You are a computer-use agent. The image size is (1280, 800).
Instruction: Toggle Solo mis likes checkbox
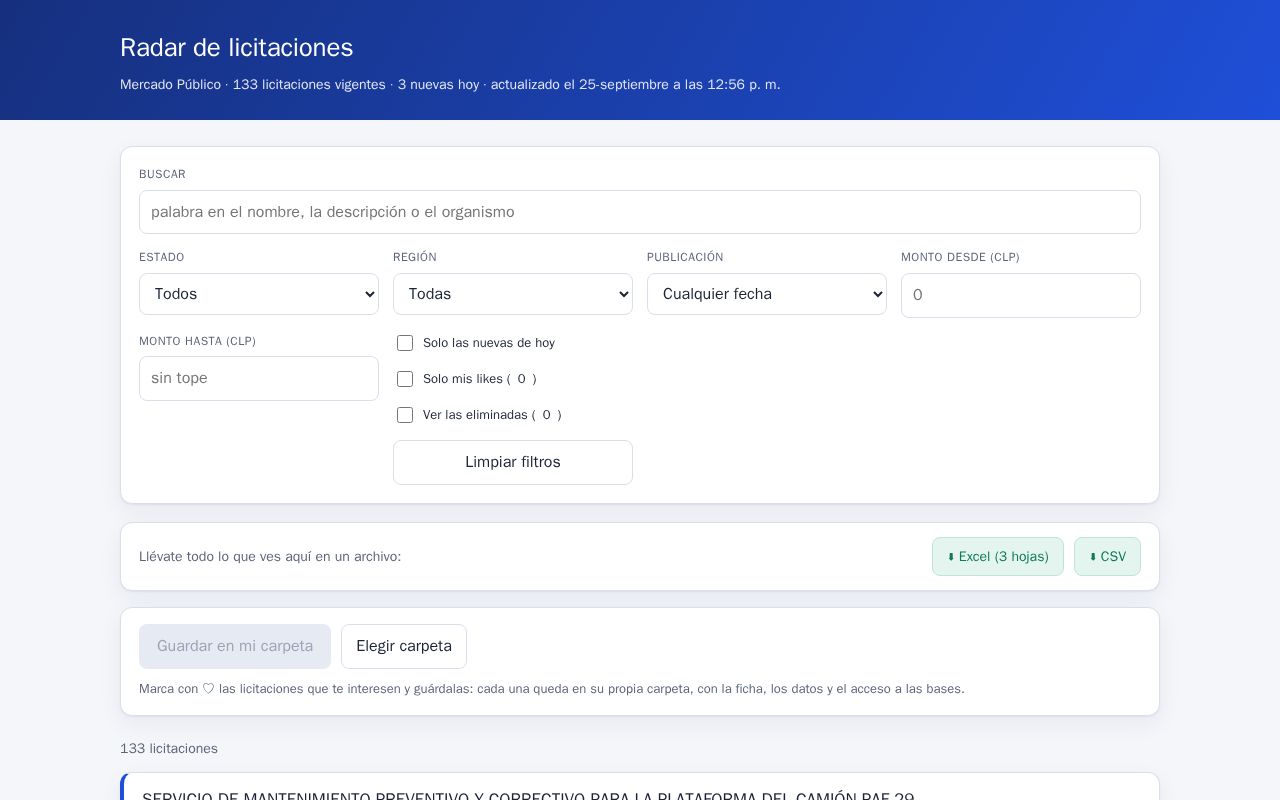pos(405,379)
